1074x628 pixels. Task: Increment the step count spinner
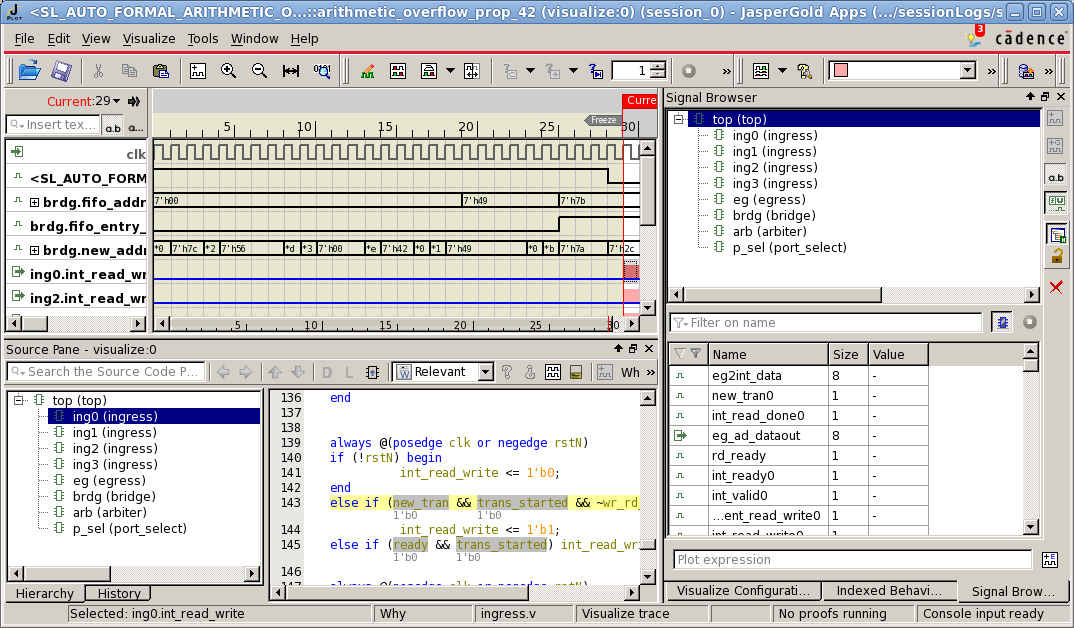pyautogui.click(x=658, y=66)
